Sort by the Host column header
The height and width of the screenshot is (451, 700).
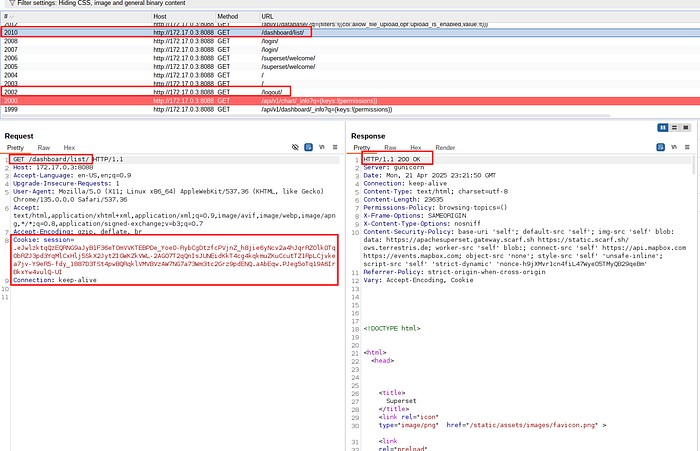pyautogui.click(x=184, y=17)
